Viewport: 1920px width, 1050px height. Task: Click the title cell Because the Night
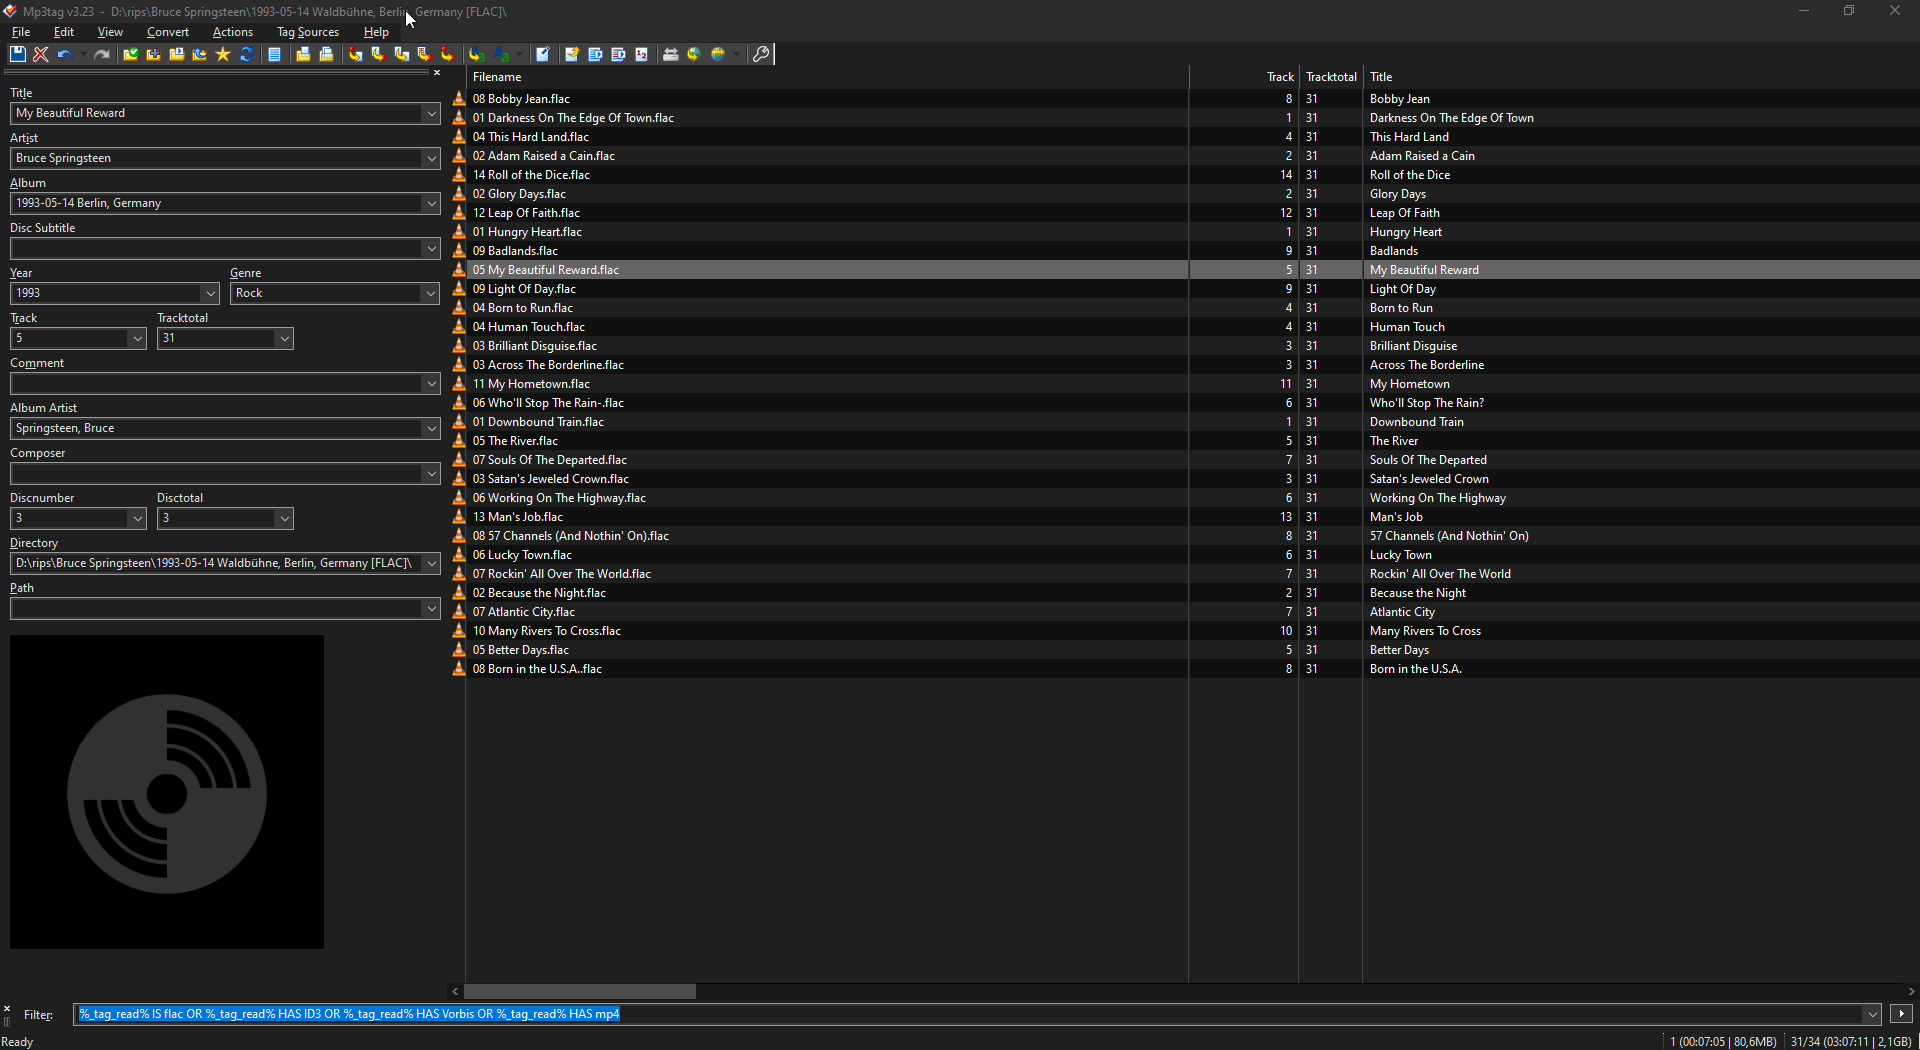pyautogui.click(x=1418, y=593)
